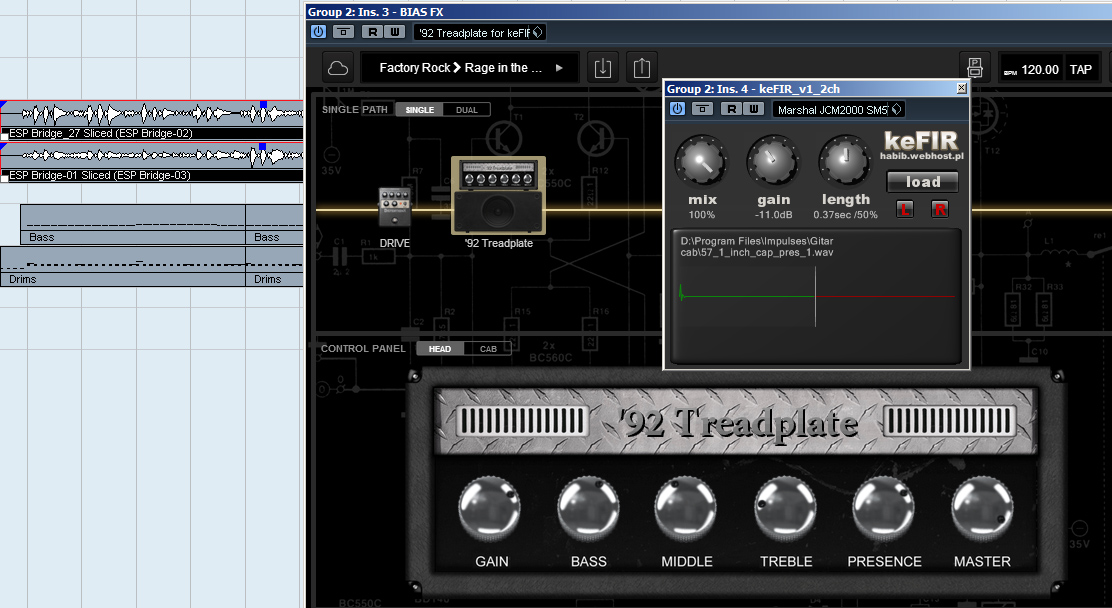Click the amp PRESENCE knob
Screen dimensions: 1112x608
tap(884, 509)
